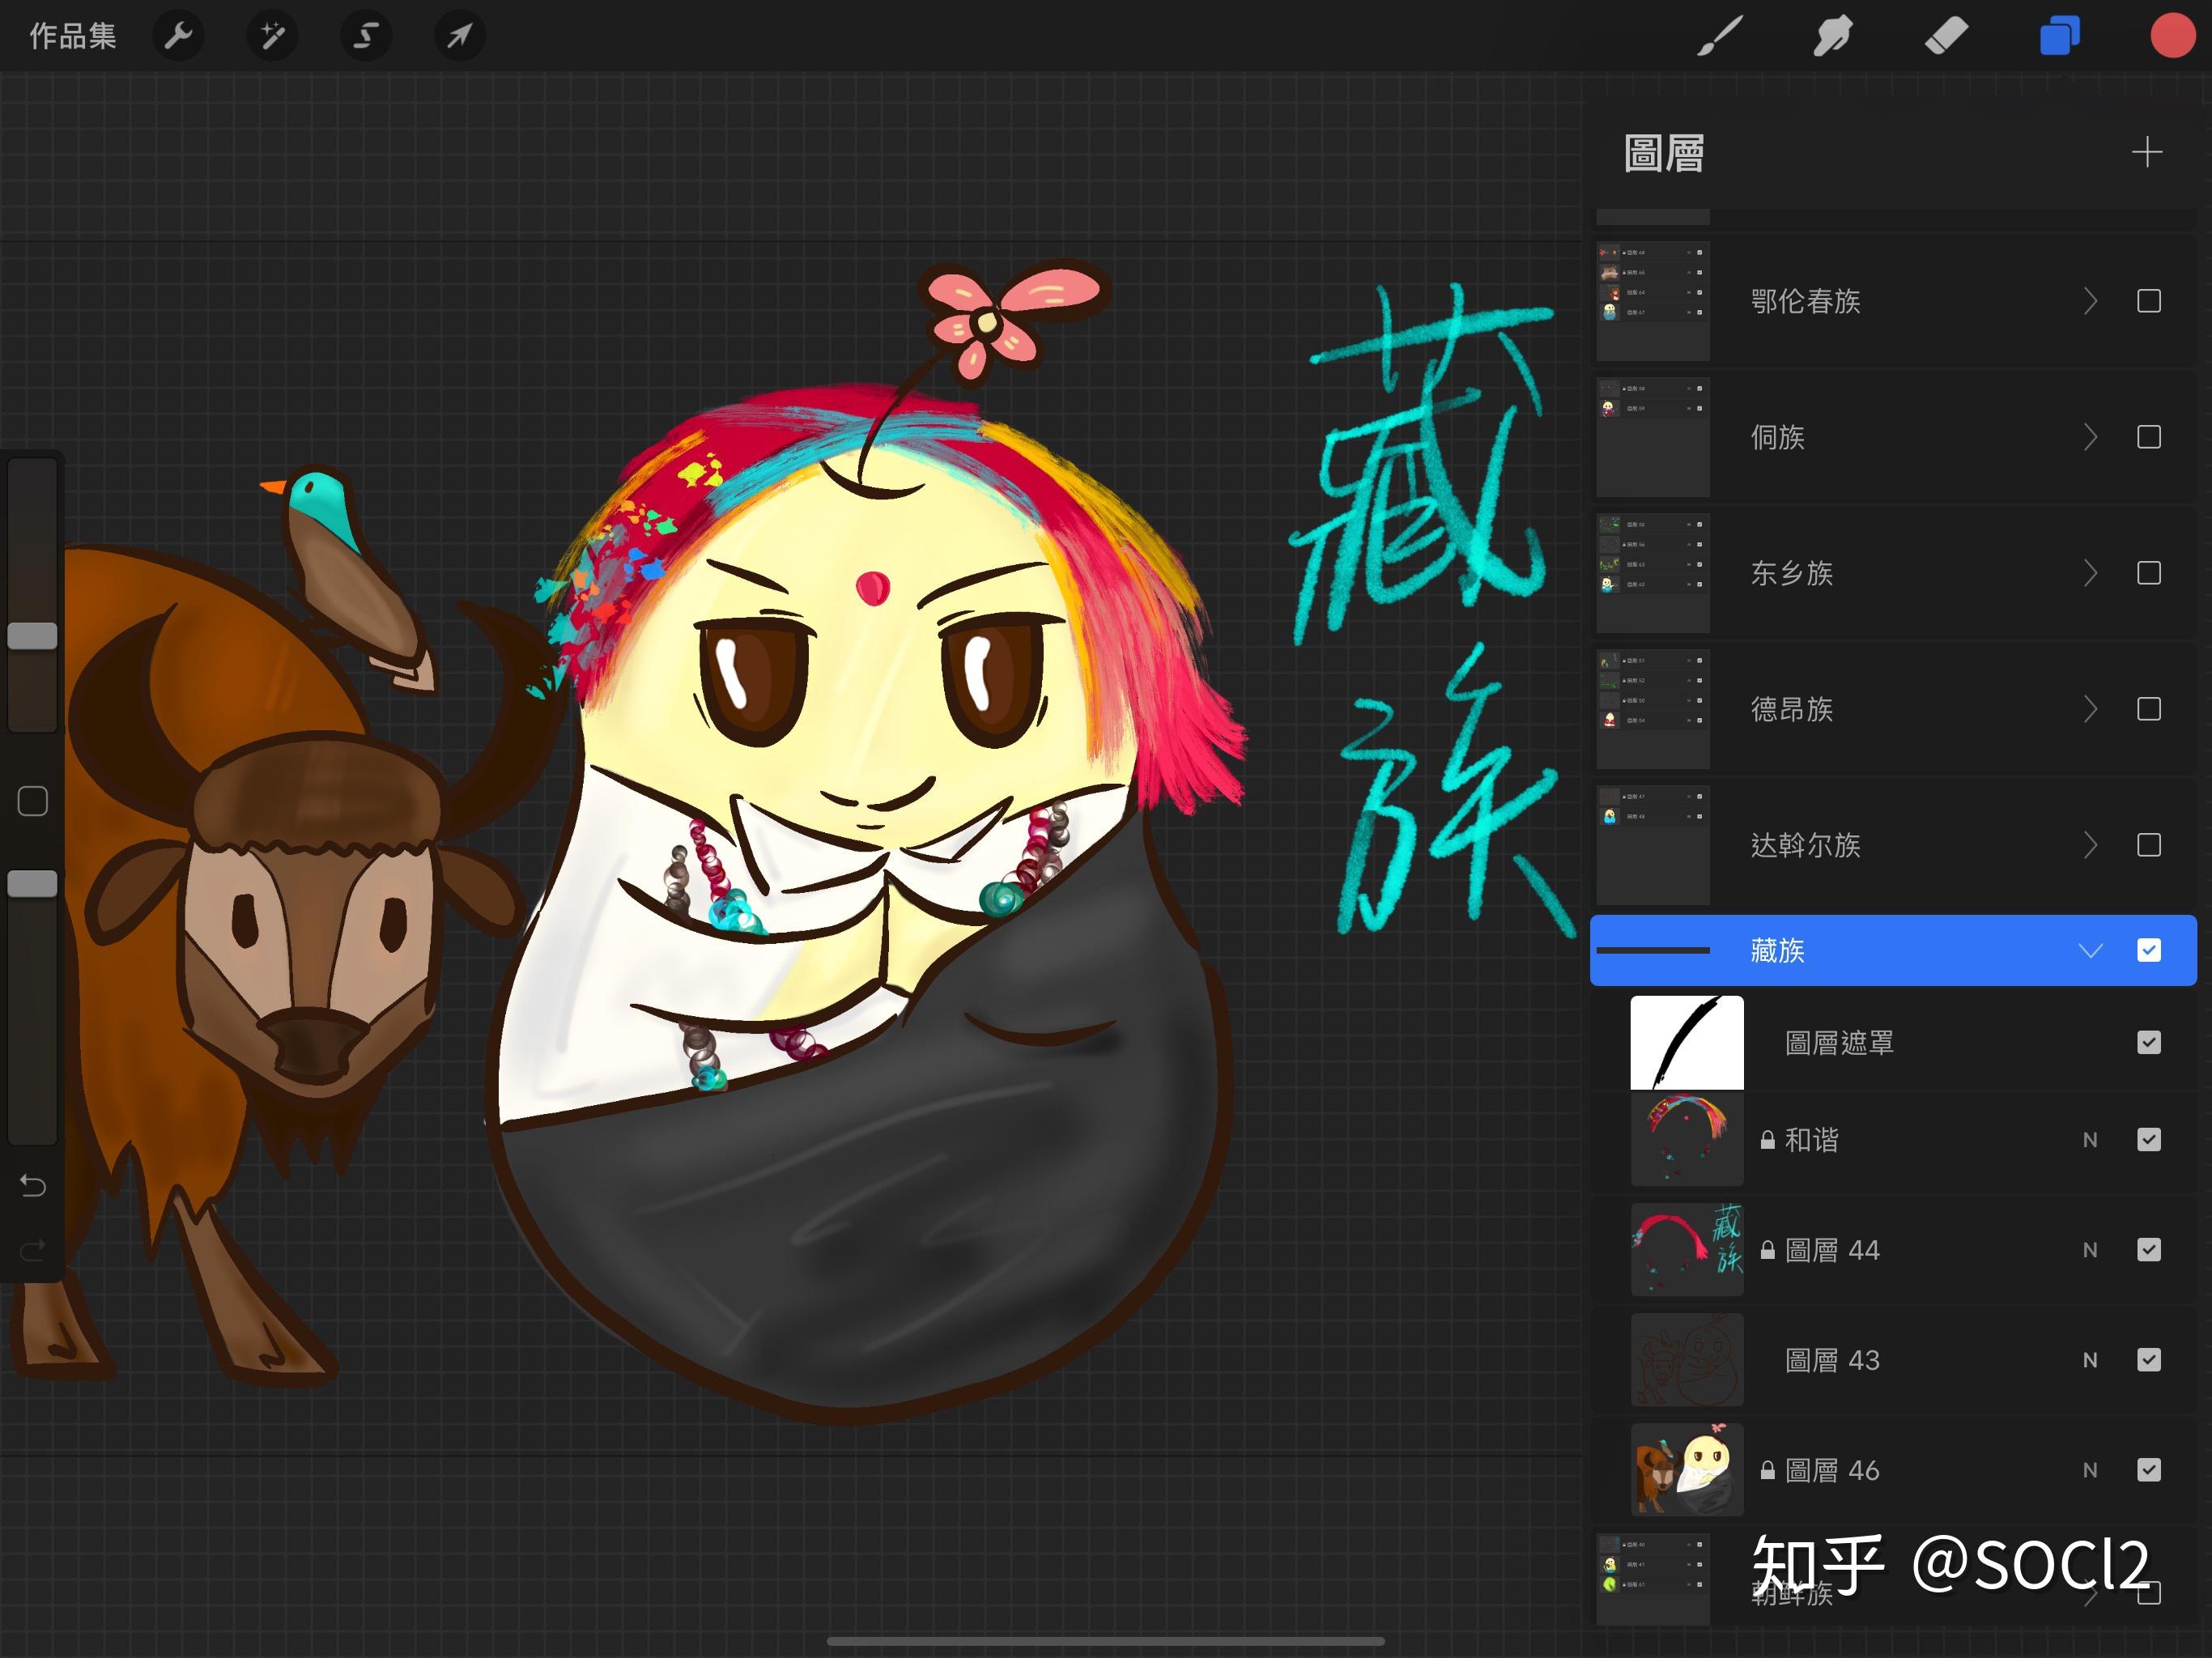
Task: Tap the 圖層 46 layer name
Action: (x=1832, y=1470)
